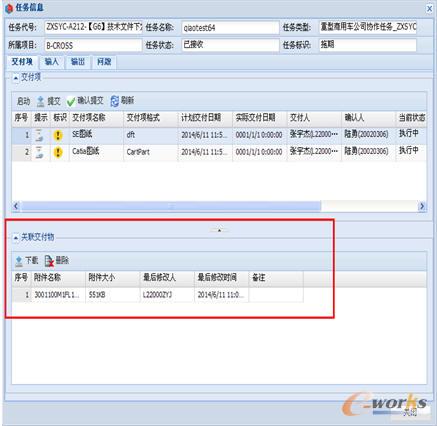Click the 提交 upload icon
This screenshot has height=426, width=437.
(41, 101)
